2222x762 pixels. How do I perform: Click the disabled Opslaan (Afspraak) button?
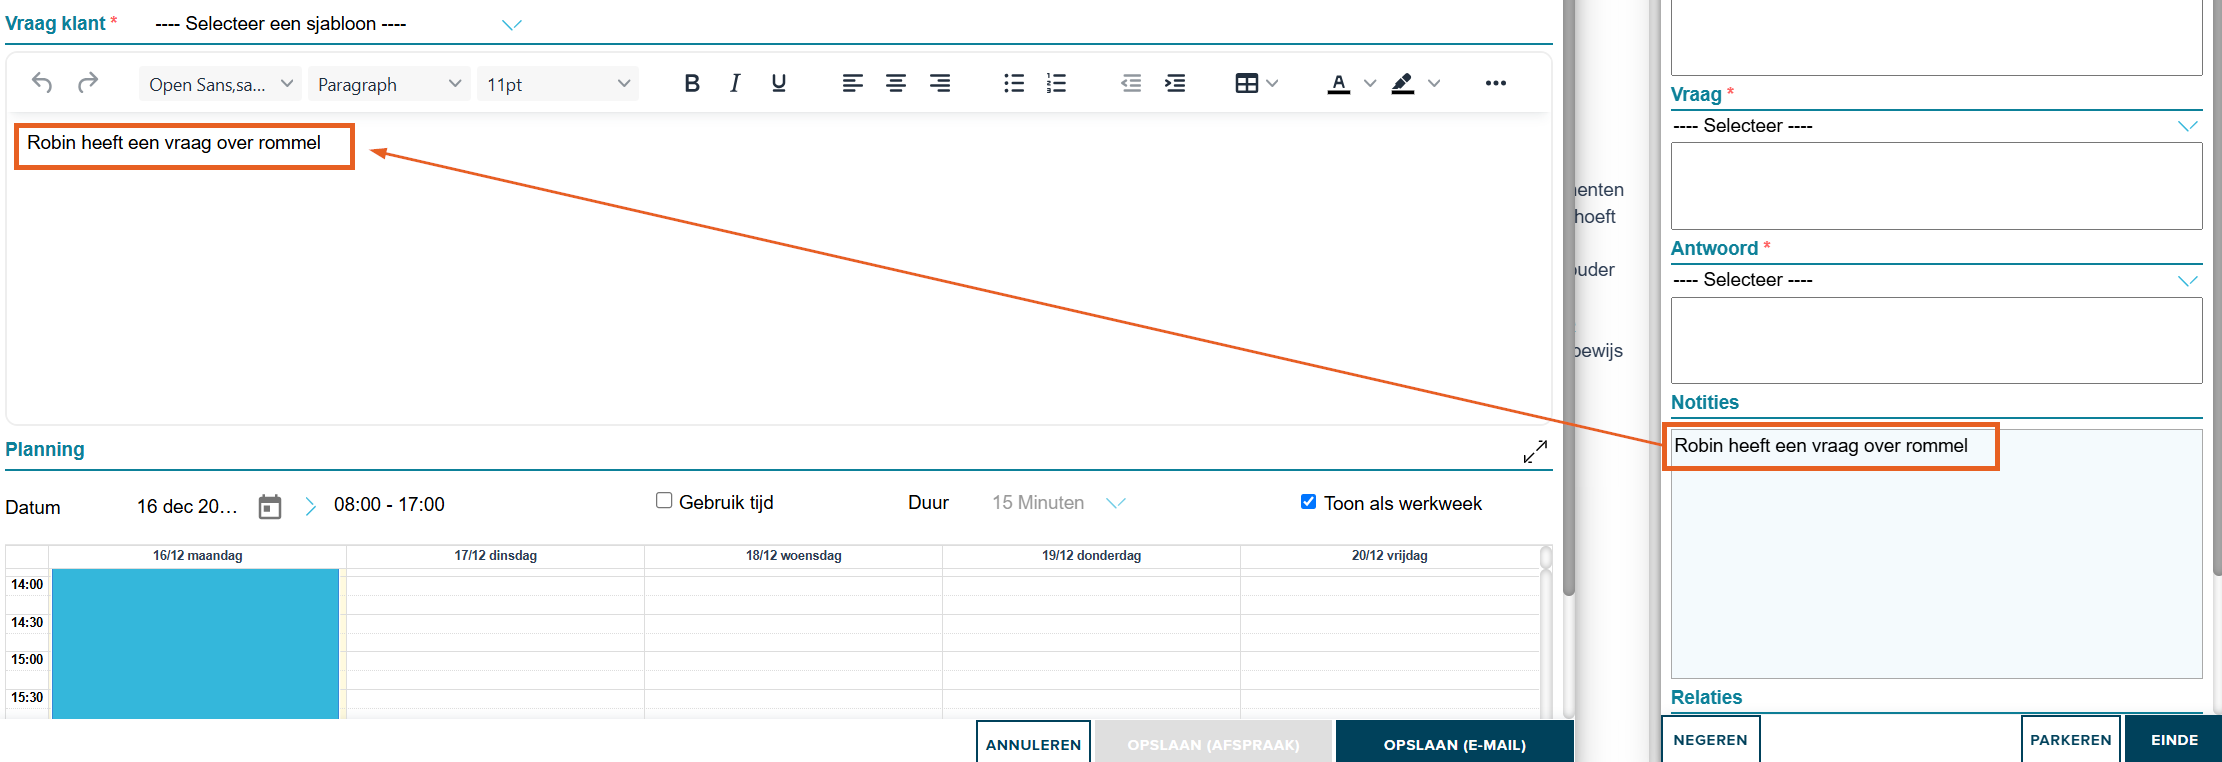click(x=1213, y=742)
